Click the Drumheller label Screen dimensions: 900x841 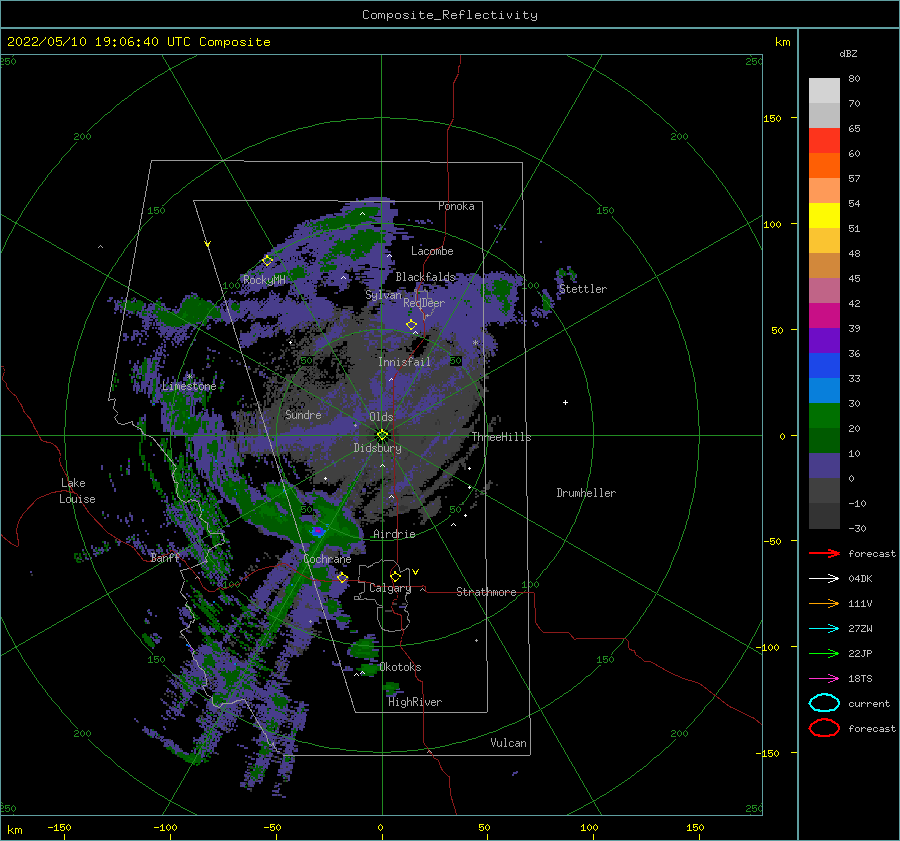point(586,493)
